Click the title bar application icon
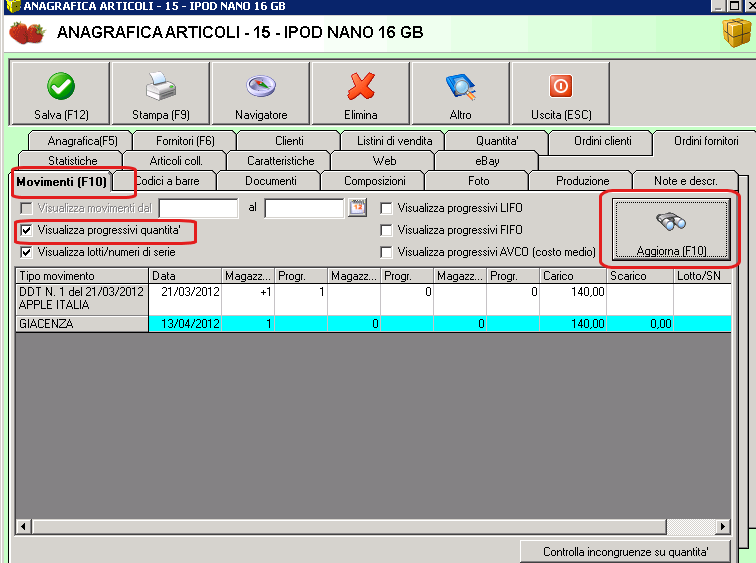The height and width of the screenshot is (563, 756). tap(13, 6)
